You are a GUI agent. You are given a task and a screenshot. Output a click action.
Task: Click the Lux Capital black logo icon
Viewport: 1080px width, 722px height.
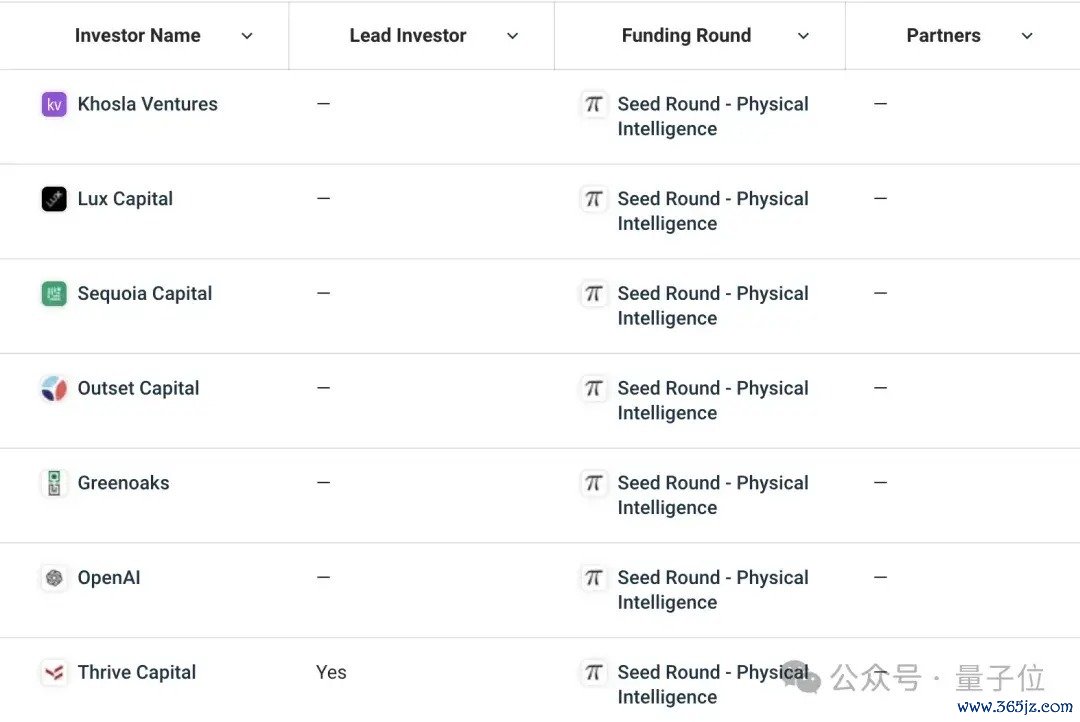click(54, 199)
